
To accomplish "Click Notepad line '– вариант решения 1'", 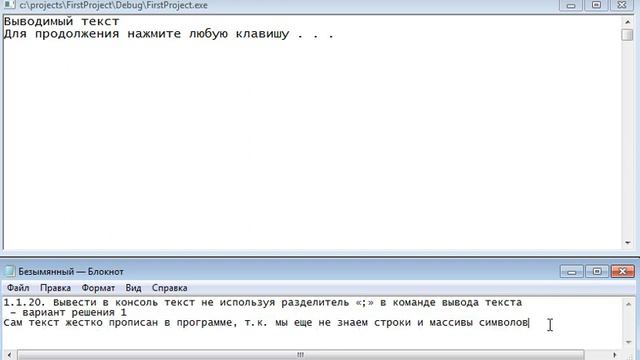I will tap(68, 313).
